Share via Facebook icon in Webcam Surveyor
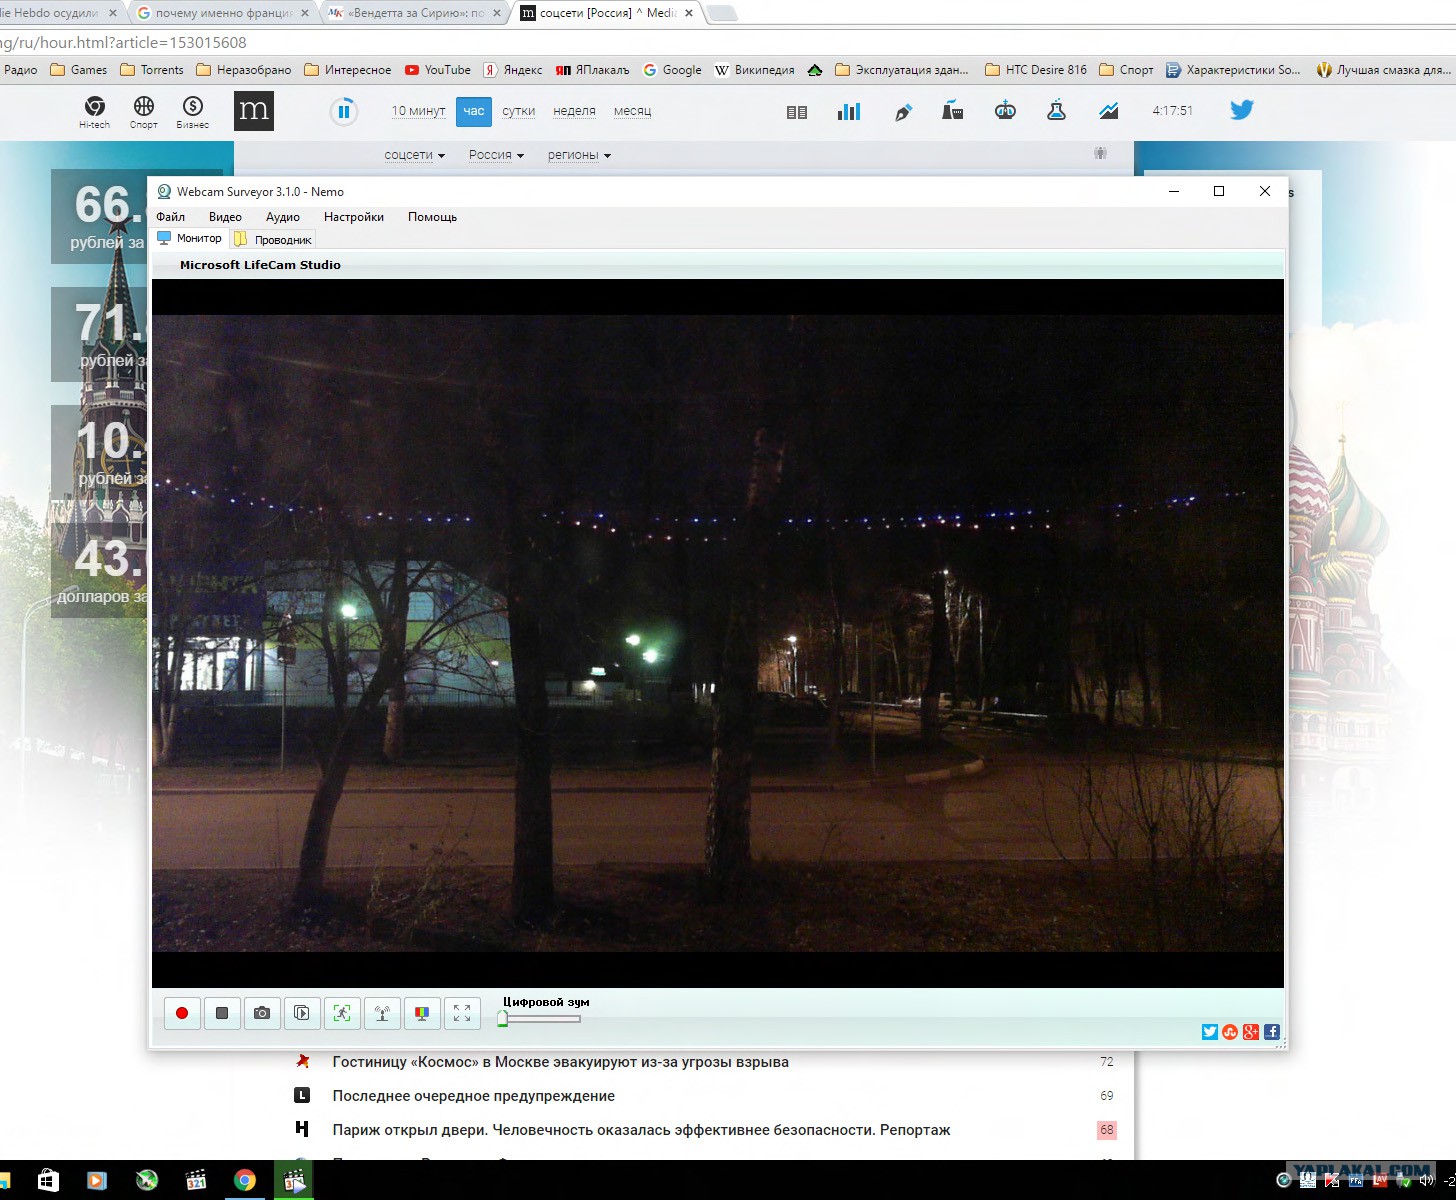This screenshot has width=1456, height=1200. pyautogui.click(x=1272, y=1032)
